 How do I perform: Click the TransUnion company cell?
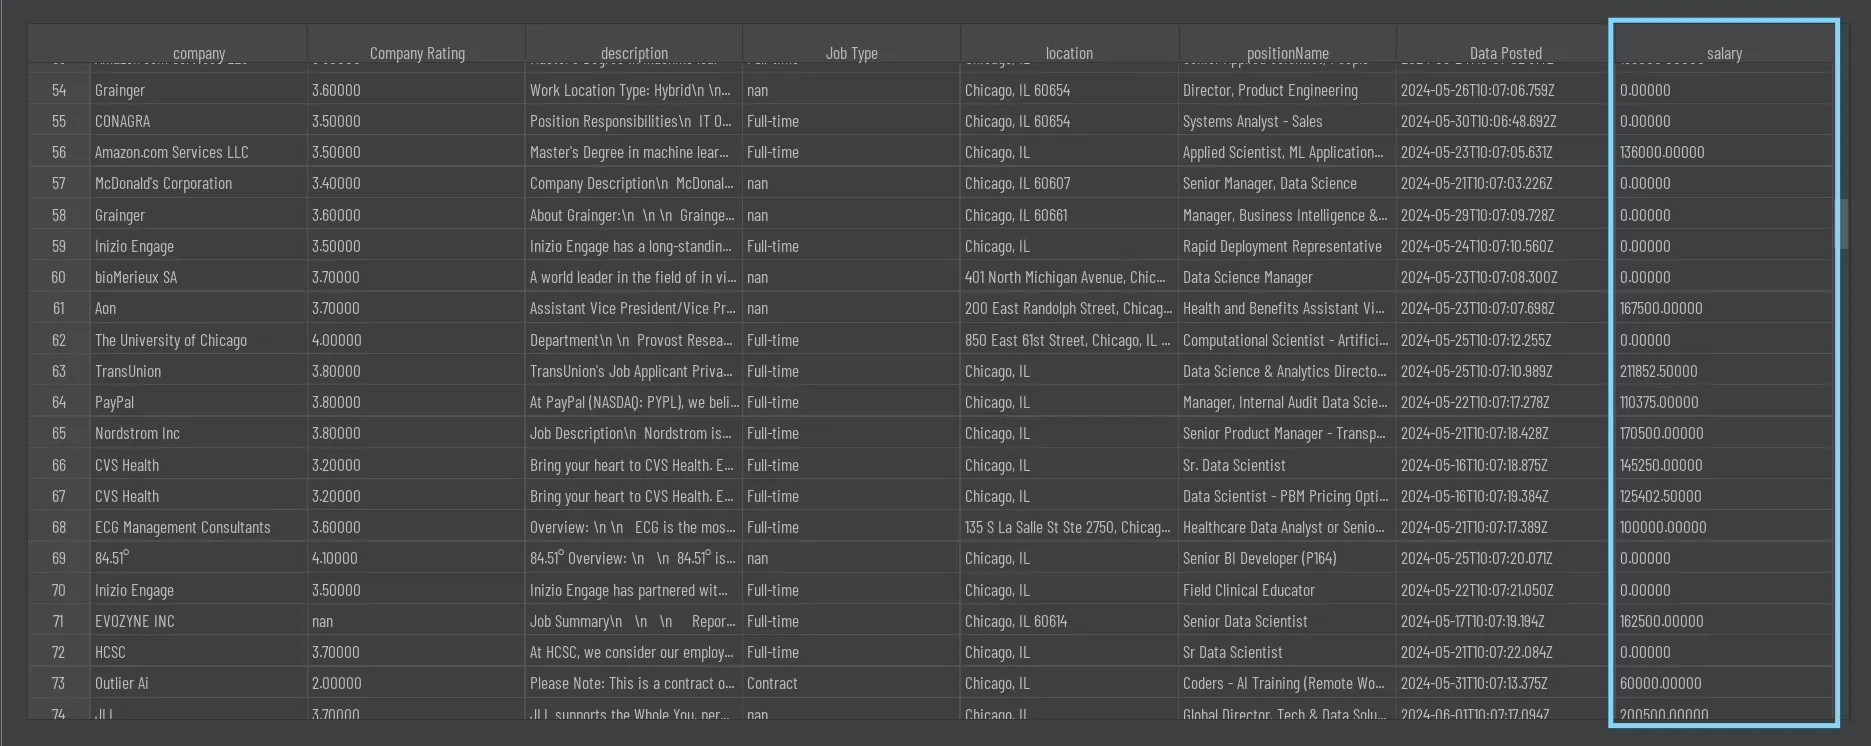click(x=198, y=371)
